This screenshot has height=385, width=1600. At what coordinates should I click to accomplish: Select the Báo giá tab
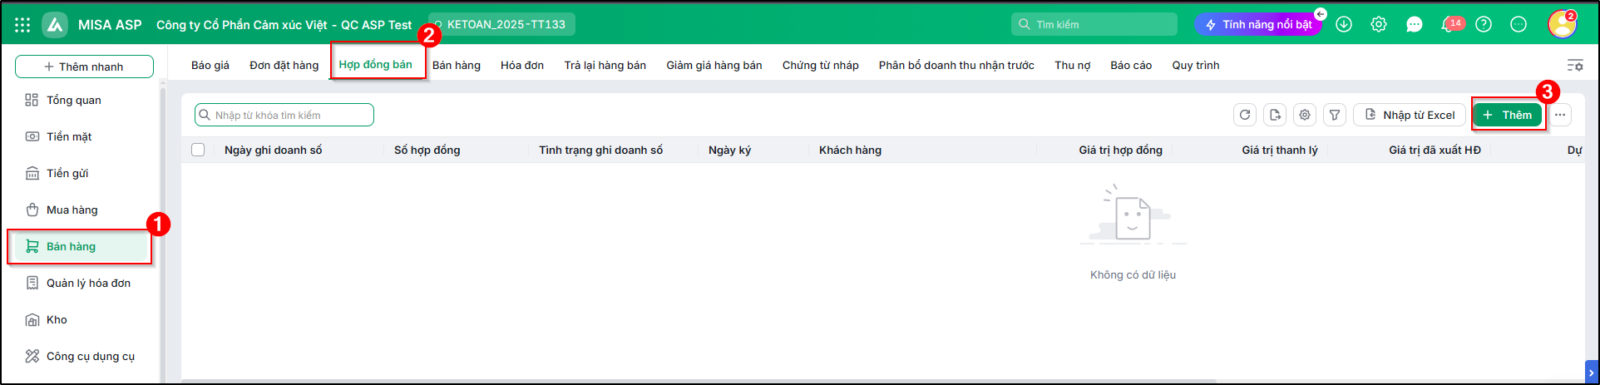(x=210, y=65)
